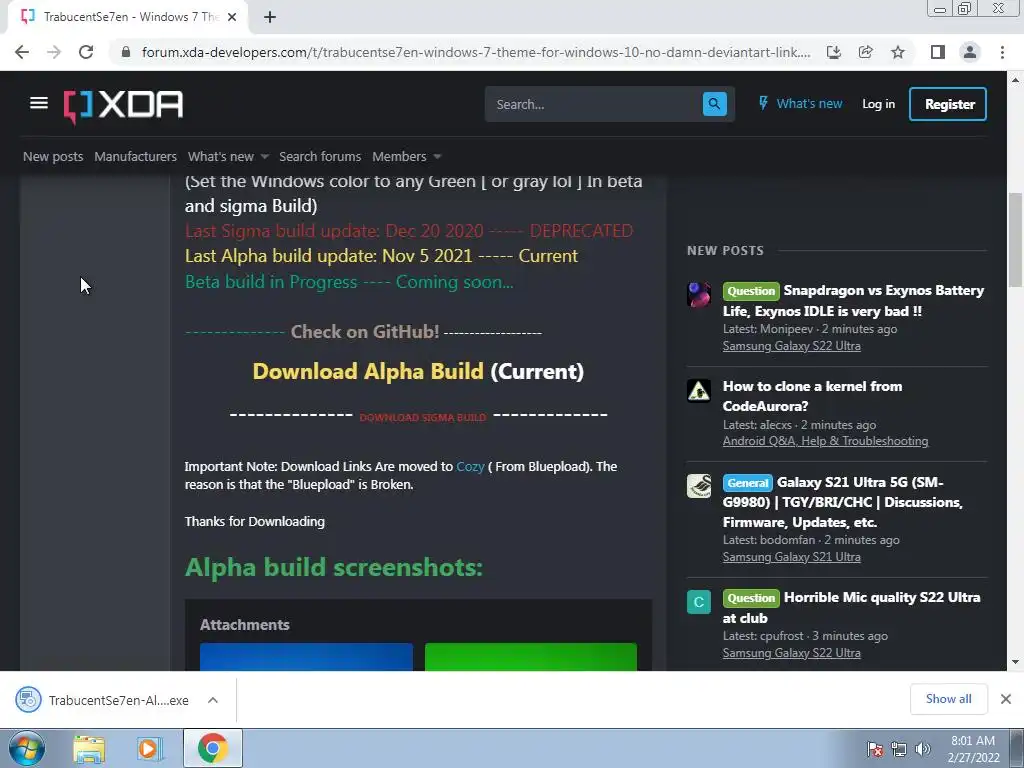
Task: Open the Search forums nav item
Action: pos(320,157)
